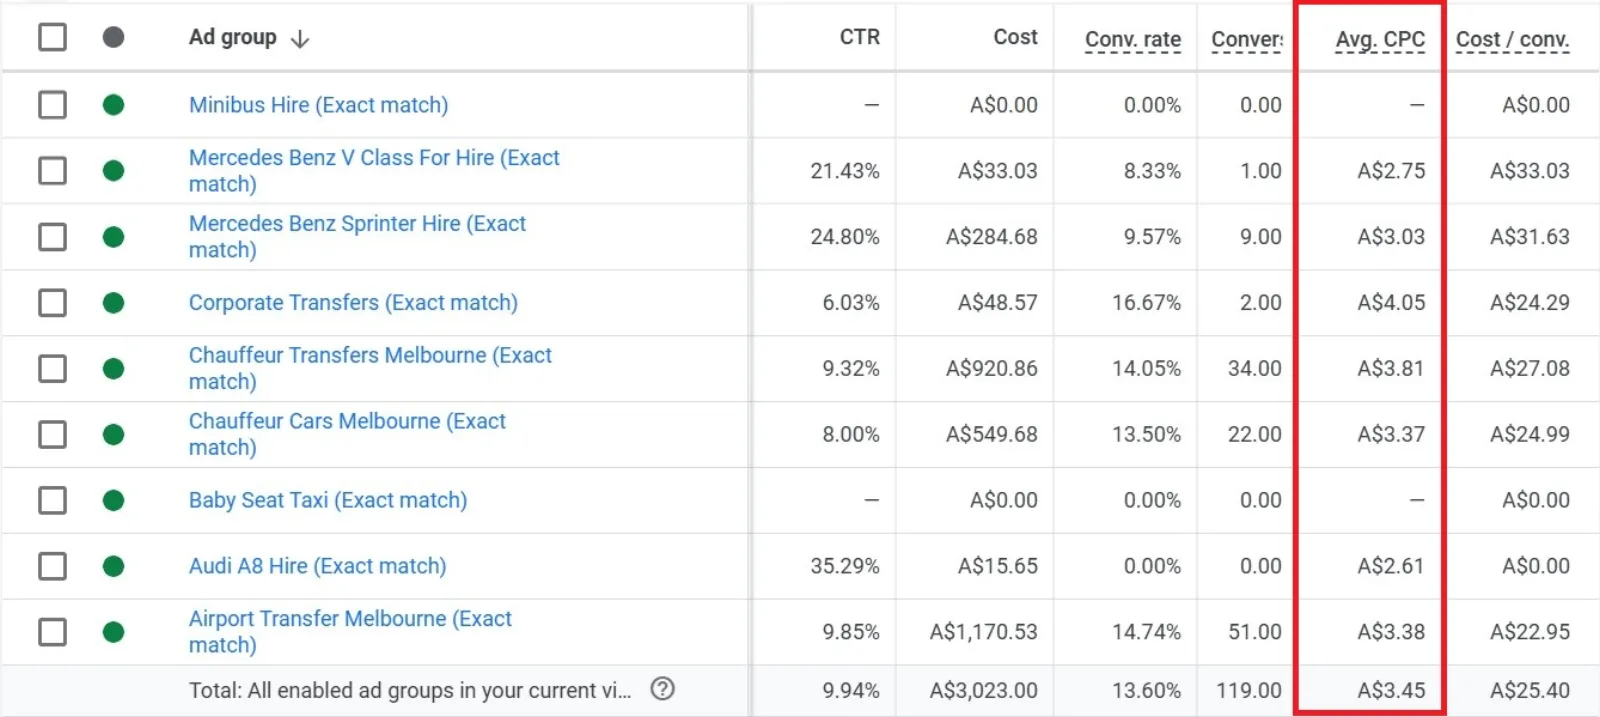The image size is (1600, 717).
Task: Click status dot for Mercedes Benz Sprinter Hire
Action: point(113,237)
